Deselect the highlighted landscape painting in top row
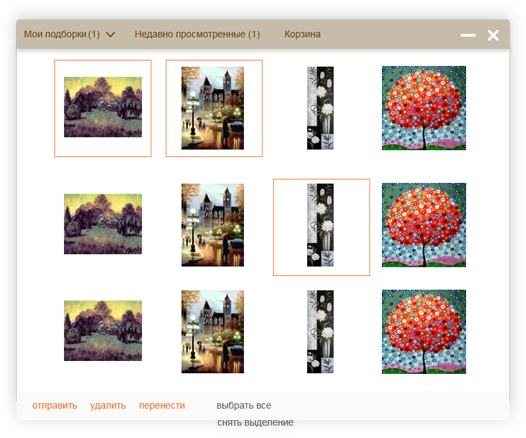The height and width of the screenshot is (438, 526). click(103, 108)
